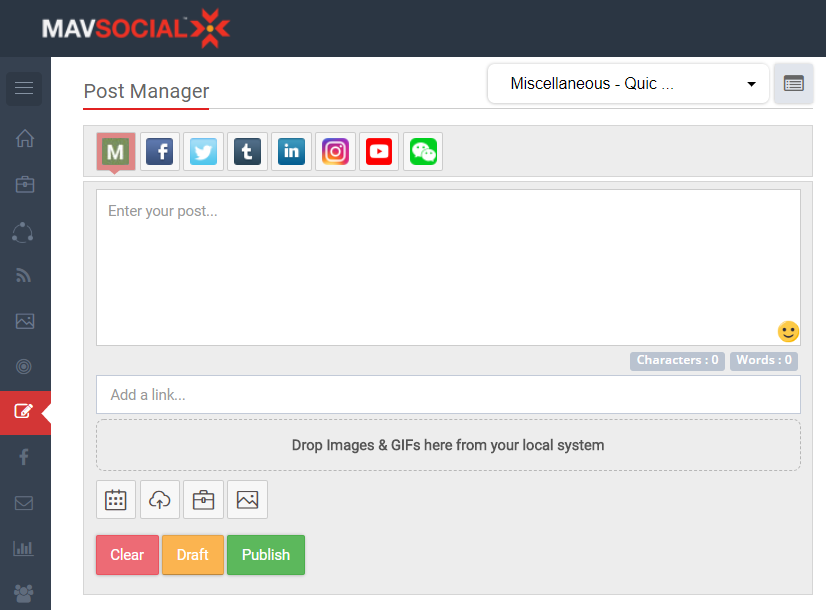Viewport: 826px width, 610px height.
Task: Open the briefcase icon below drop zone
Action: tap(204, 500)
